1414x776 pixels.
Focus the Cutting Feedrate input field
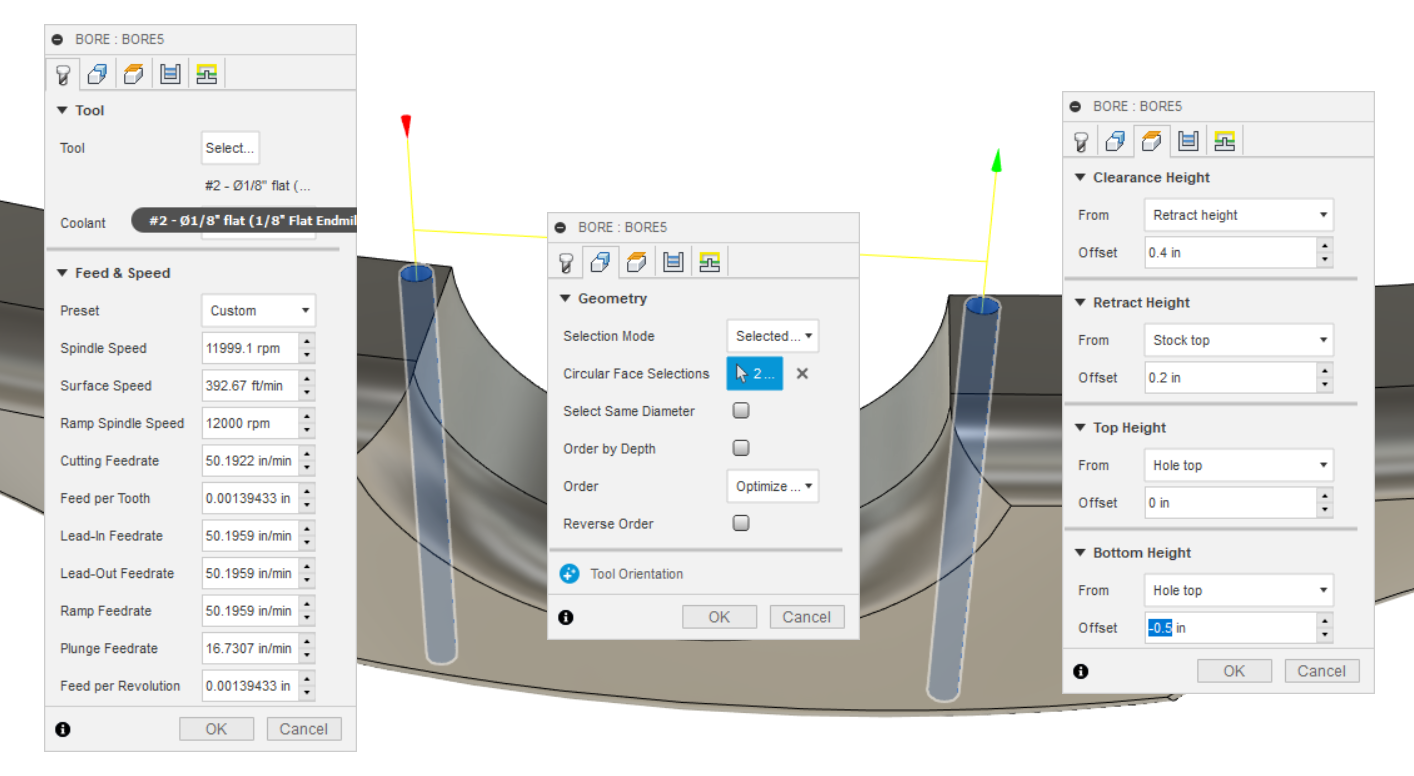(x=250, y=461)
